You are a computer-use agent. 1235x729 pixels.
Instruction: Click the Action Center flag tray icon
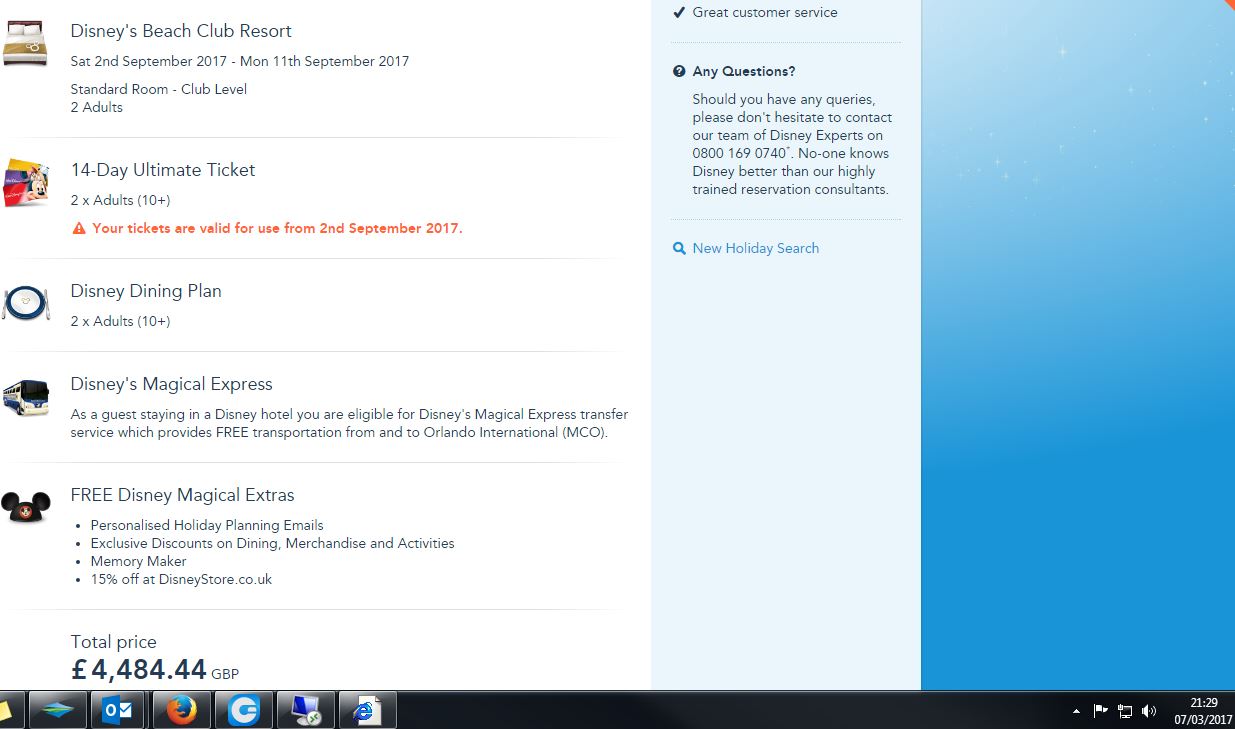click(1100, 711)
